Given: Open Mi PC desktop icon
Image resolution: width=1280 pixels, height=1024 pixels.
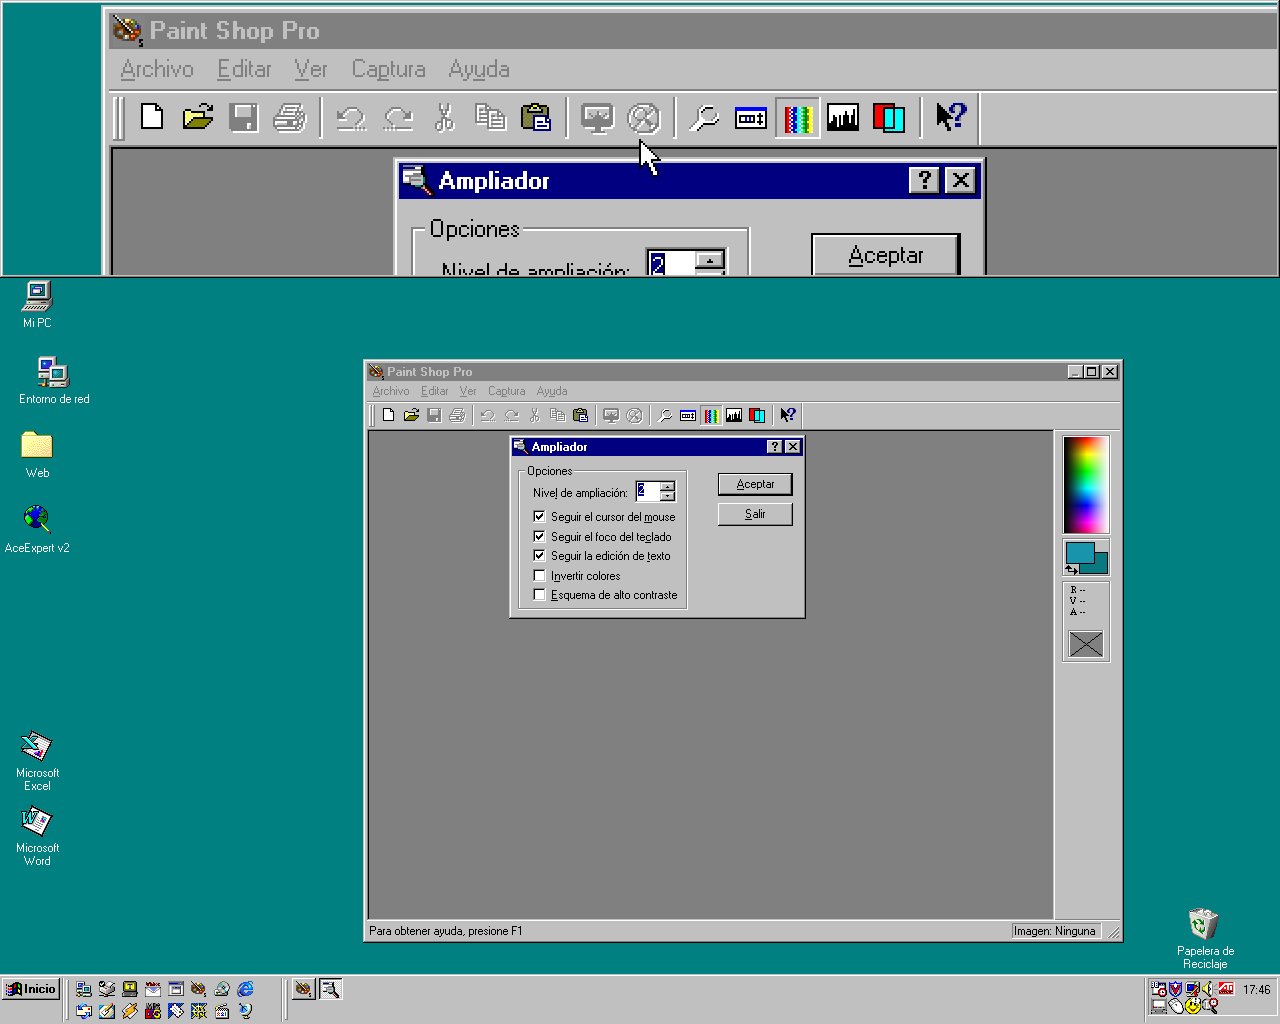Looking at the screenshot, I should (37, 304).
